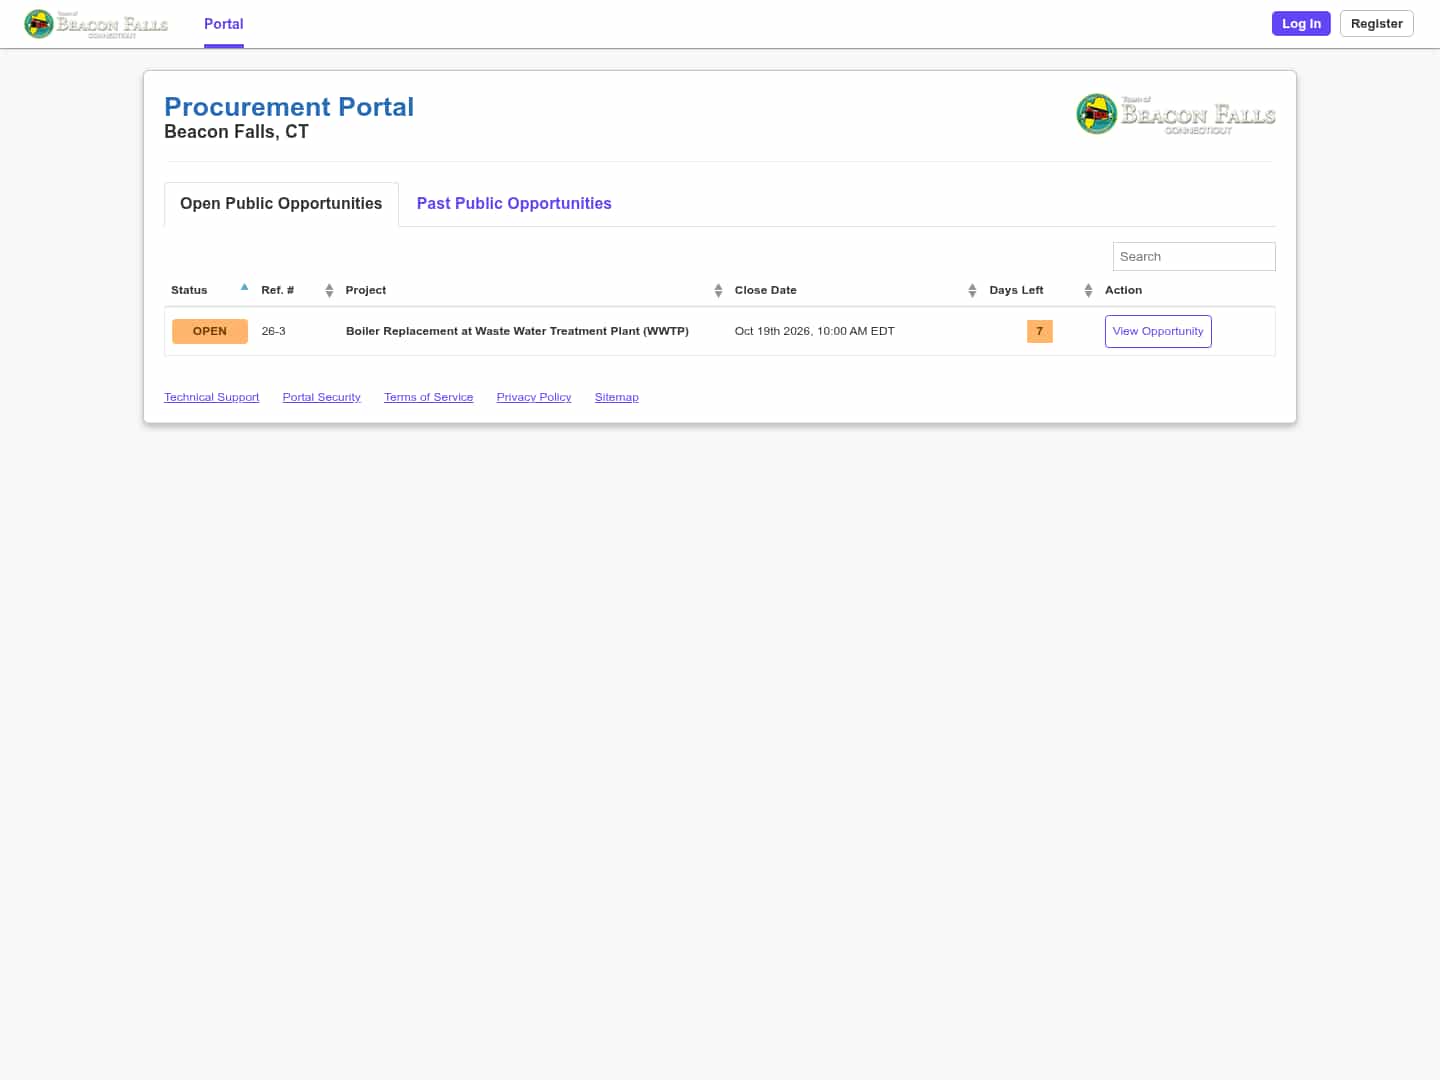
Task: Focus the Search input field
Action: pos(1194,257)
